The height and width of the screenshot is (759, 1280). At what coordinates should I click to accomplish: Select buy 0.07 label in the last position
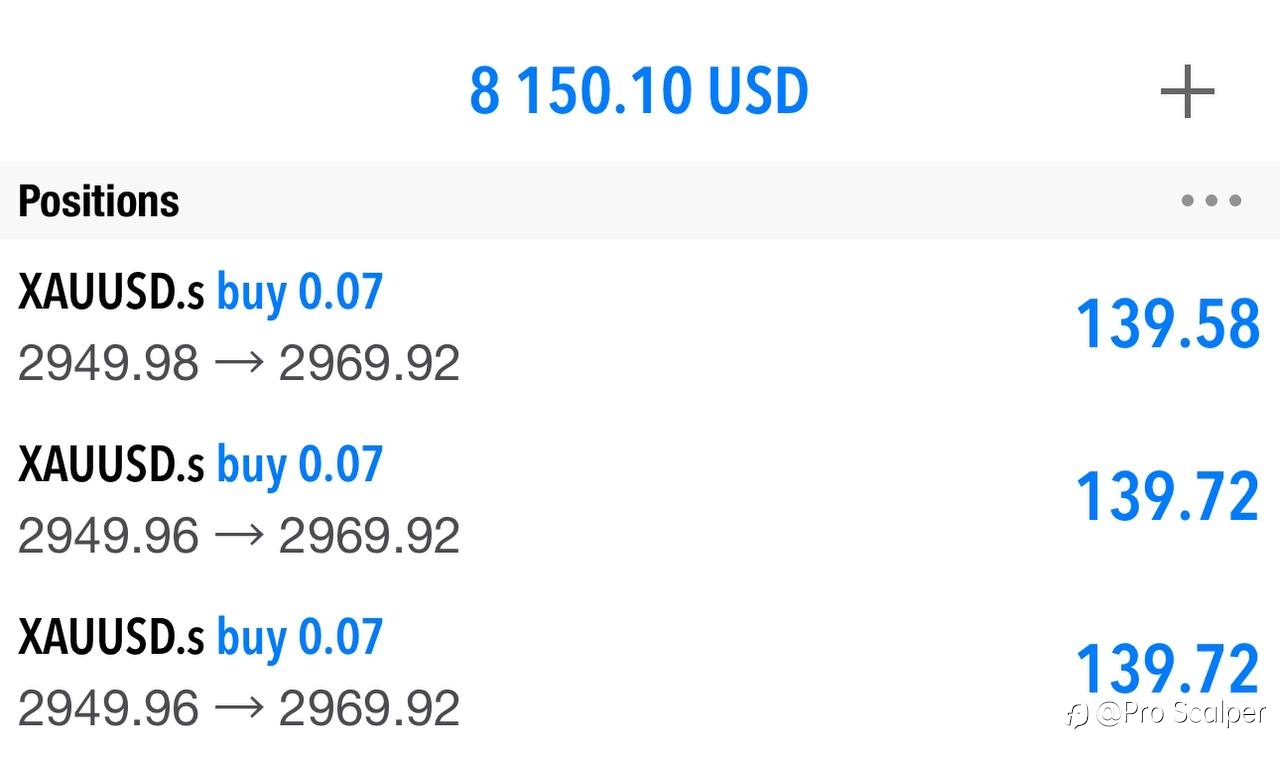click(x=300, y=638)
